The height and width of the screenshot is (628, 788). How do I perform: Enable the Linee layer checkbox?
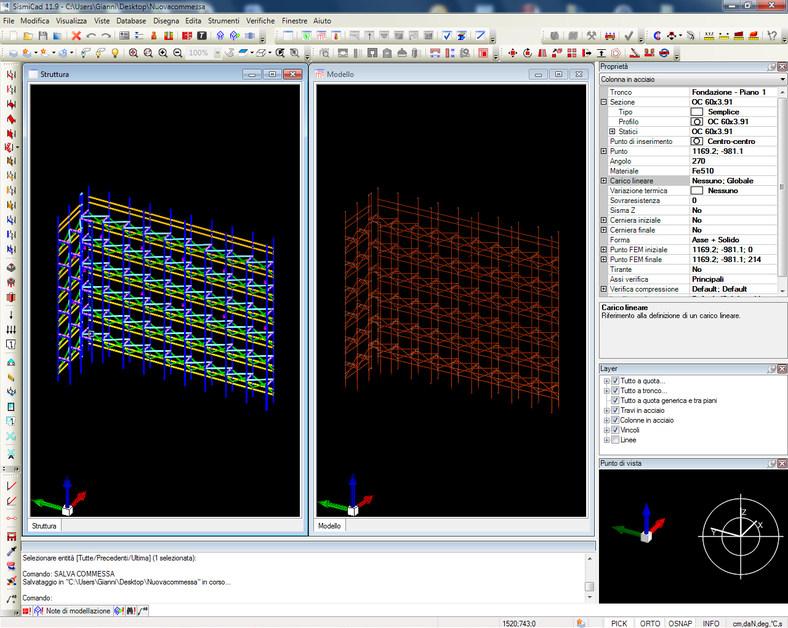click(x=615, y=440)
